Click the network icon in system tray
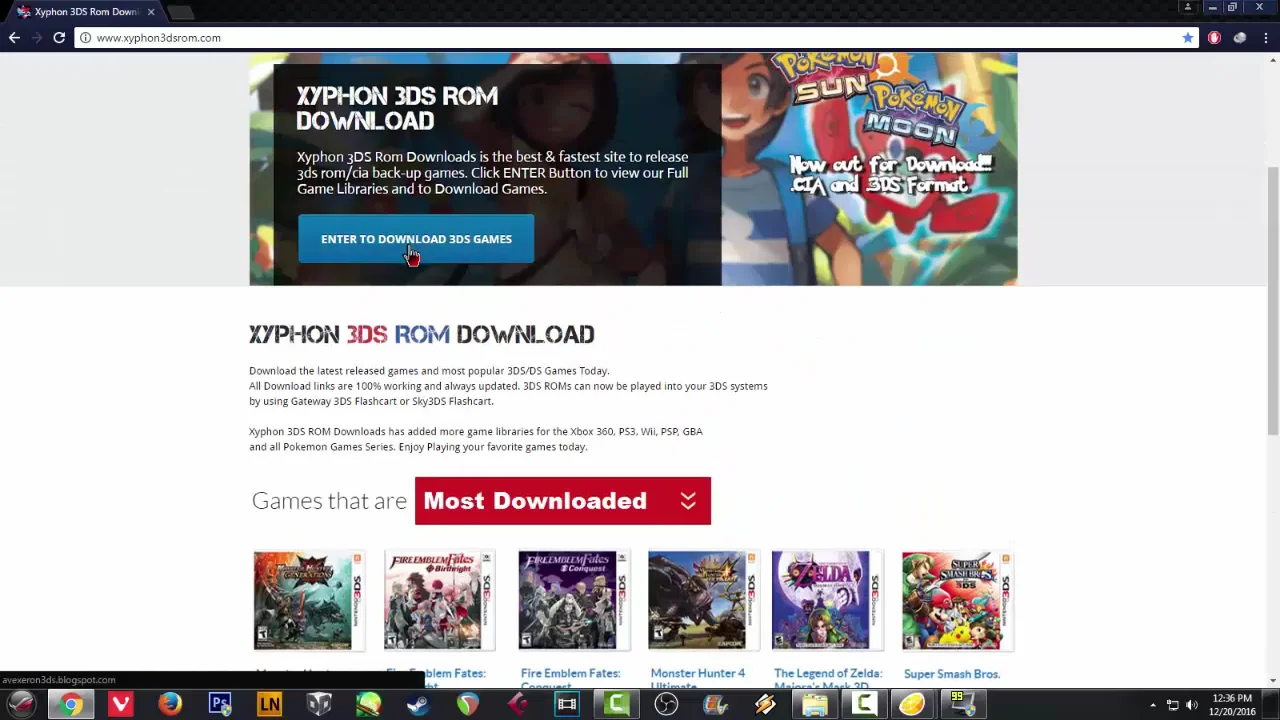Image resolution: width=1280 pixels, height=720 pixels. click(x=1173, y=705)
